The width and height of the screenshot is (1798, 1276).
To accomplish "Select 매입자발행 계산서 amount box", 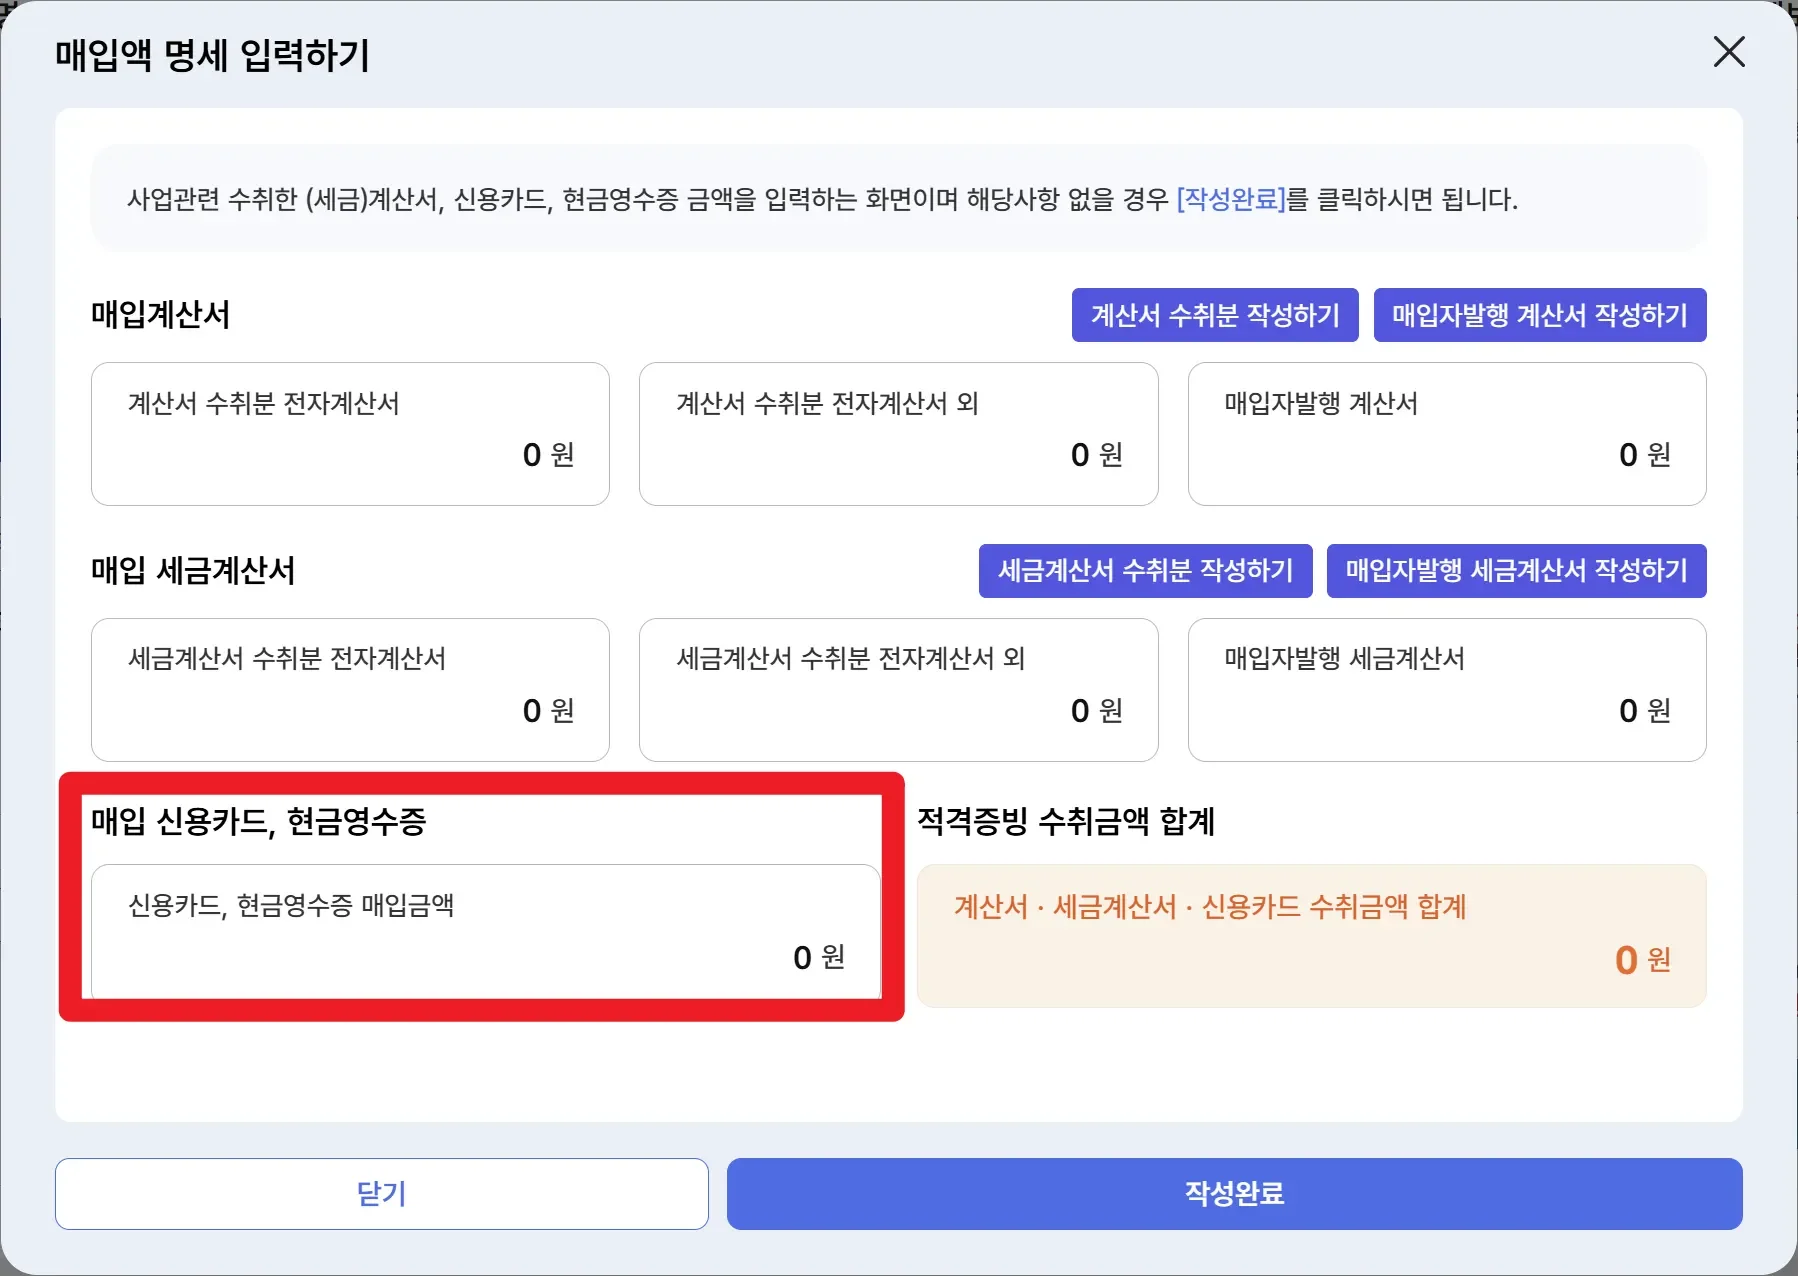I will (x=1446, y=434).
